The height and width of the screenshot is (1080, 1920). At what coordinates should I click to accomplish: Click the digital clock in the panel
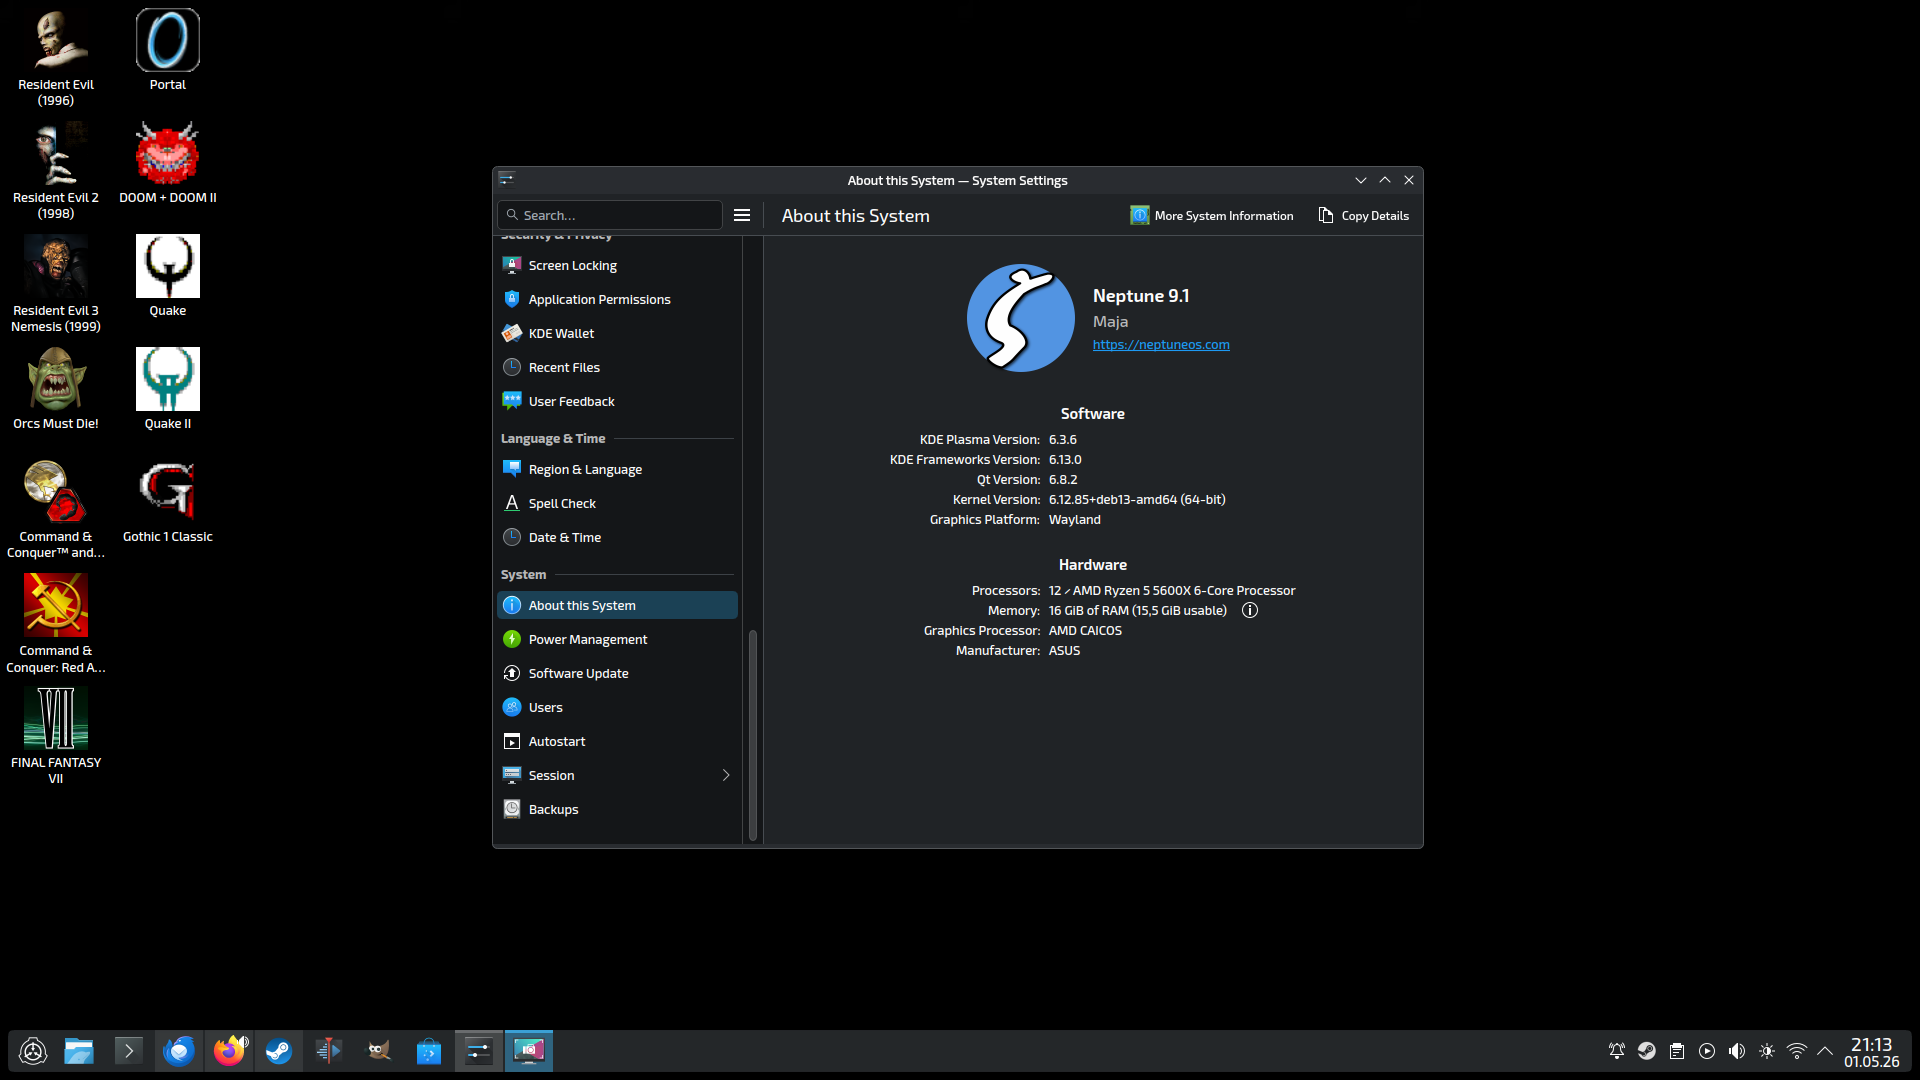tap(1872, 1052)
